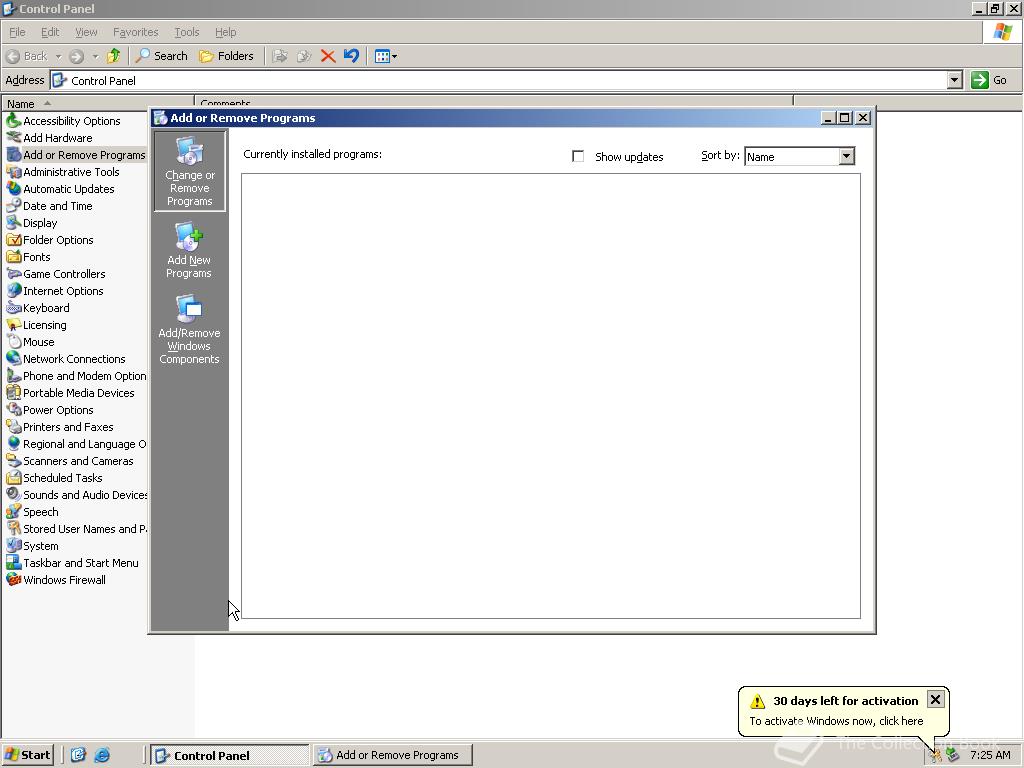Image resolution: width=1024 pixels, height=768 pixels.
Task: Open the Help menu
Action: pos(225,32)
